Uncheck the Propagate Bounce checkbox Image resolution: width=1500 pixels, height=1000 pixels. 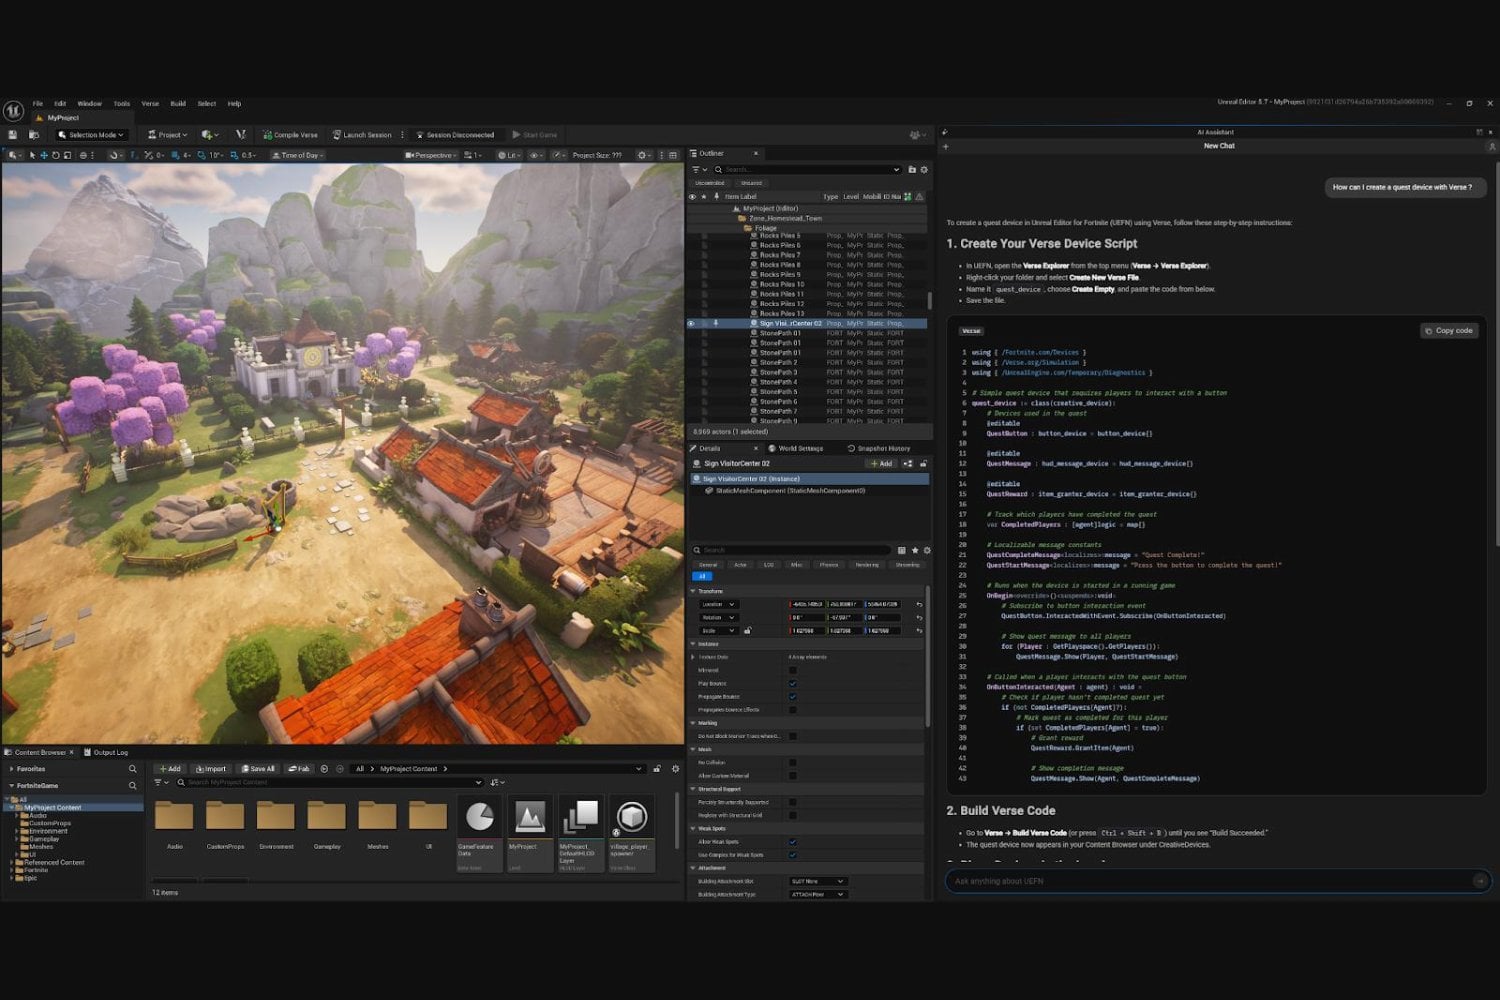[x=793, y=697]
